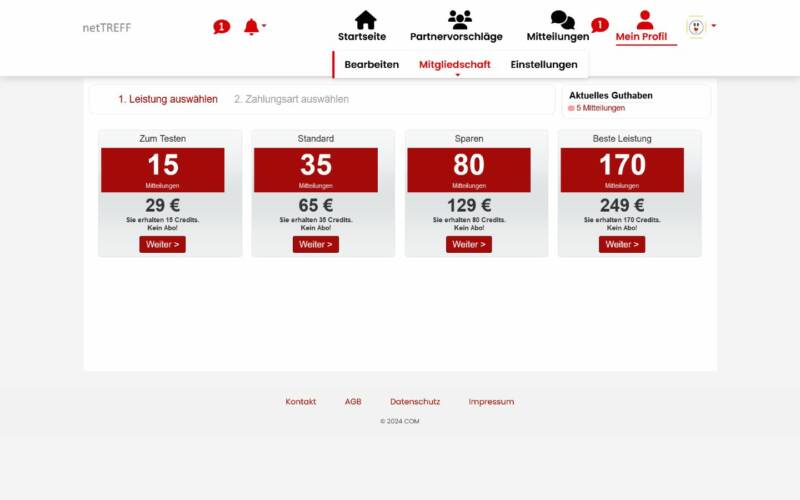Open the Bearbeiten submenu tab

coord(371,65)
